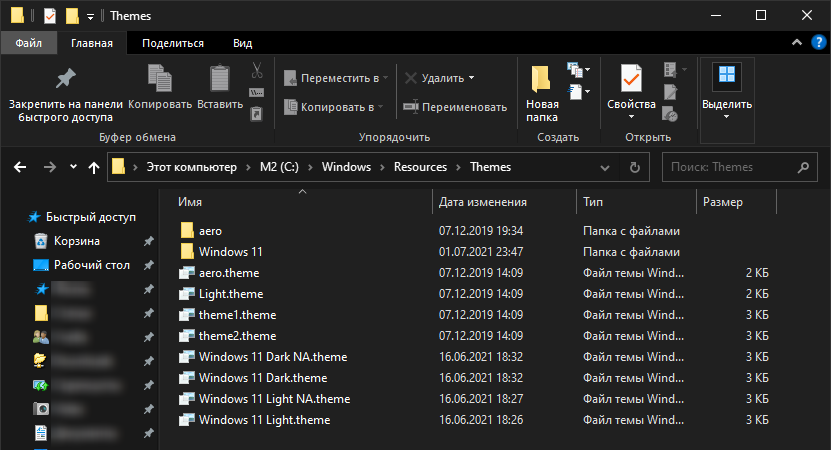This screenshot has width=831, height=450.
Task: Click the Themes search field
Action: 740,167
